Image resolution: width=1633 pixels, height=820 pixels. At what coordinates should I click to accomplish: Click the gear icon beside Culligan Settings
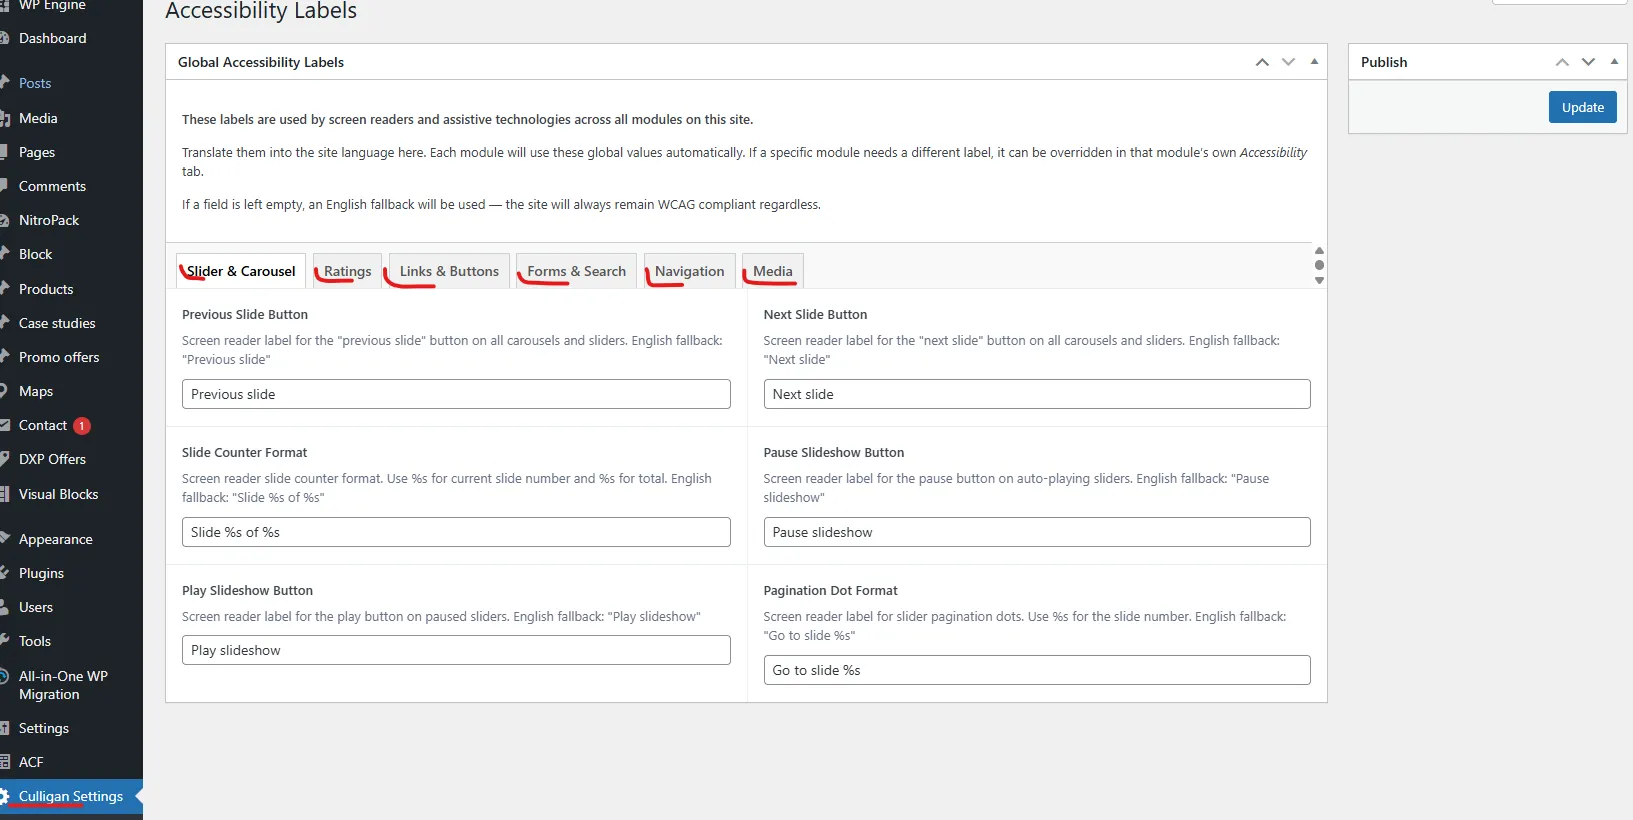pos(4,797)
